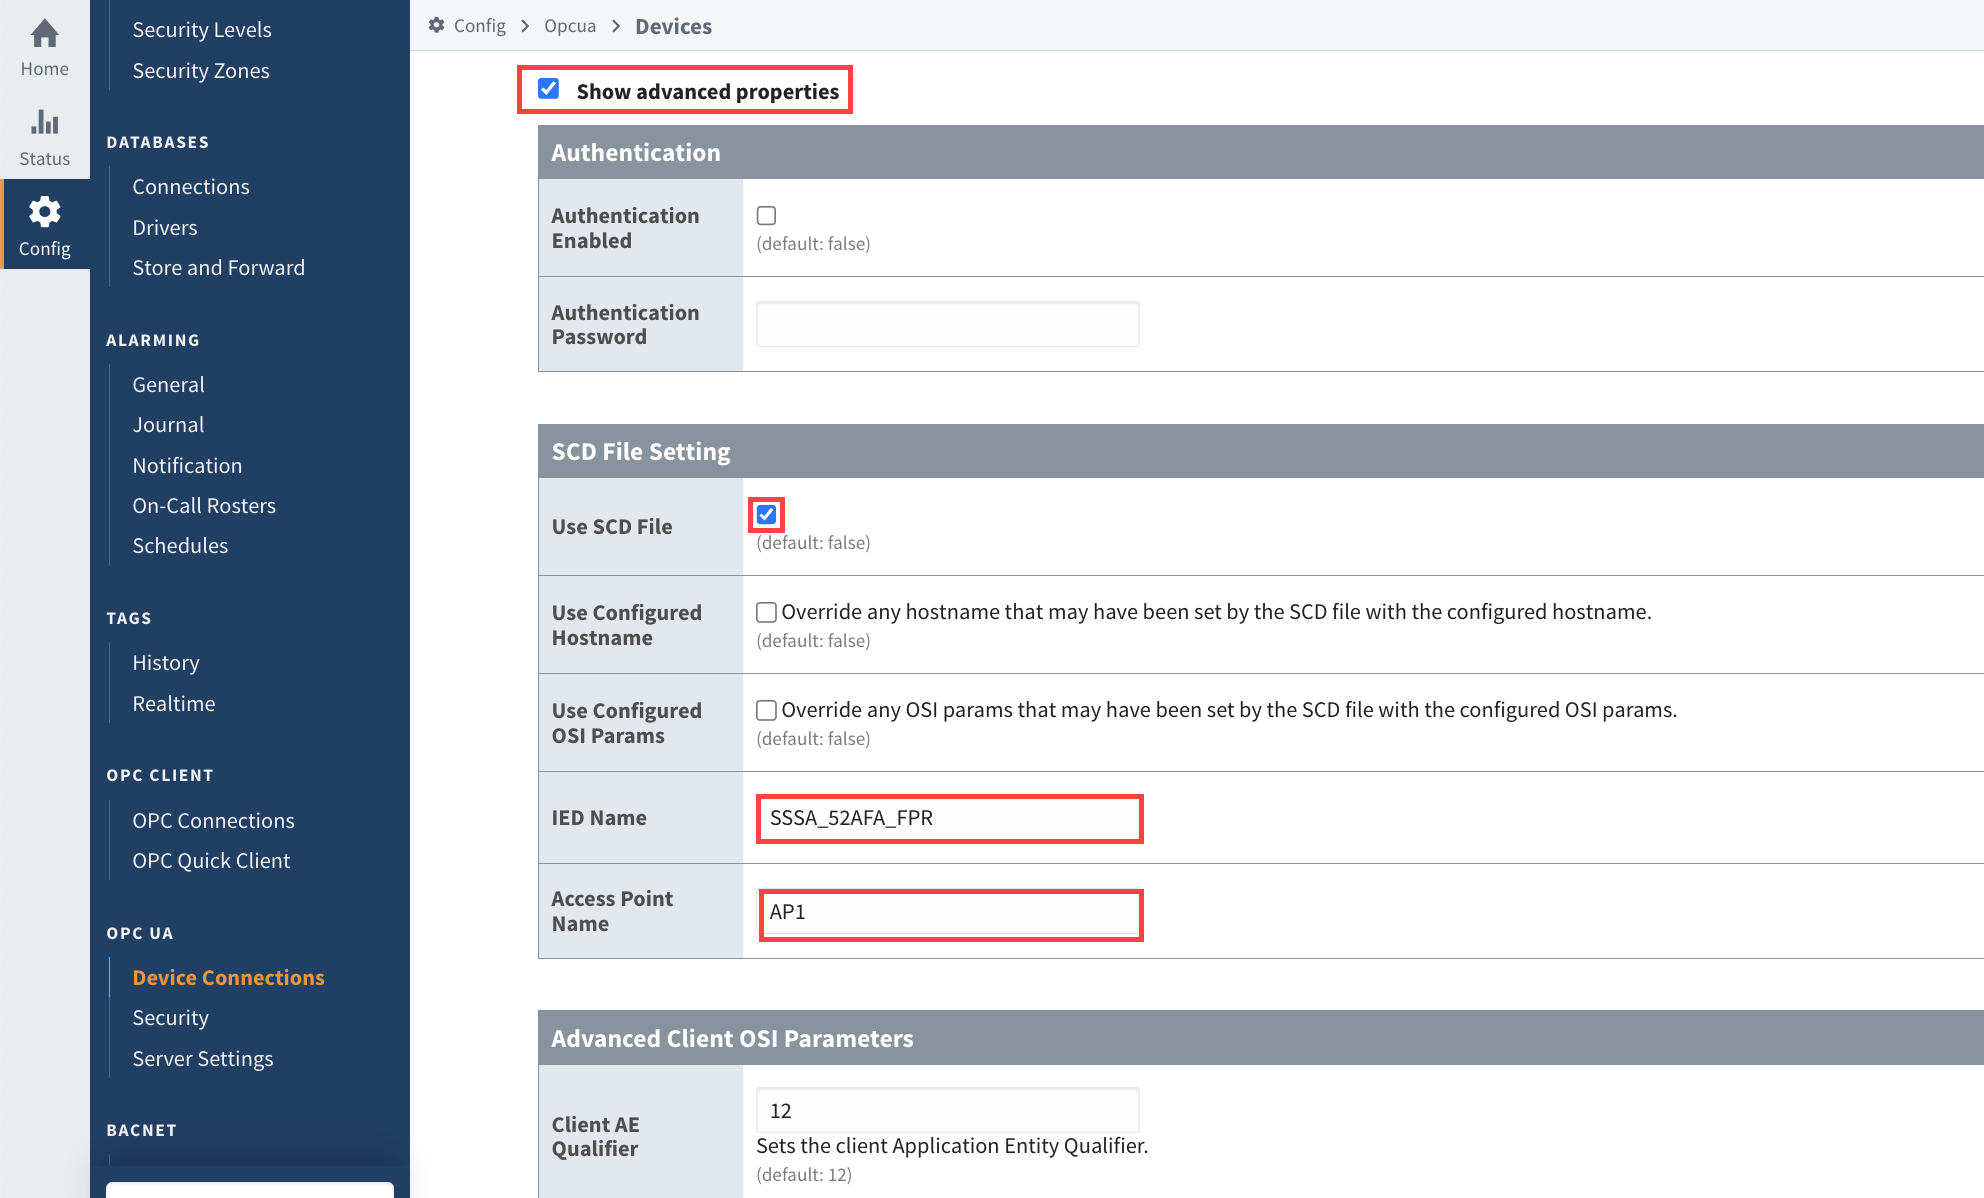Click the Alarming General icon
Viewport: 1984px width, 1198px height.
[x=167, y=383]
